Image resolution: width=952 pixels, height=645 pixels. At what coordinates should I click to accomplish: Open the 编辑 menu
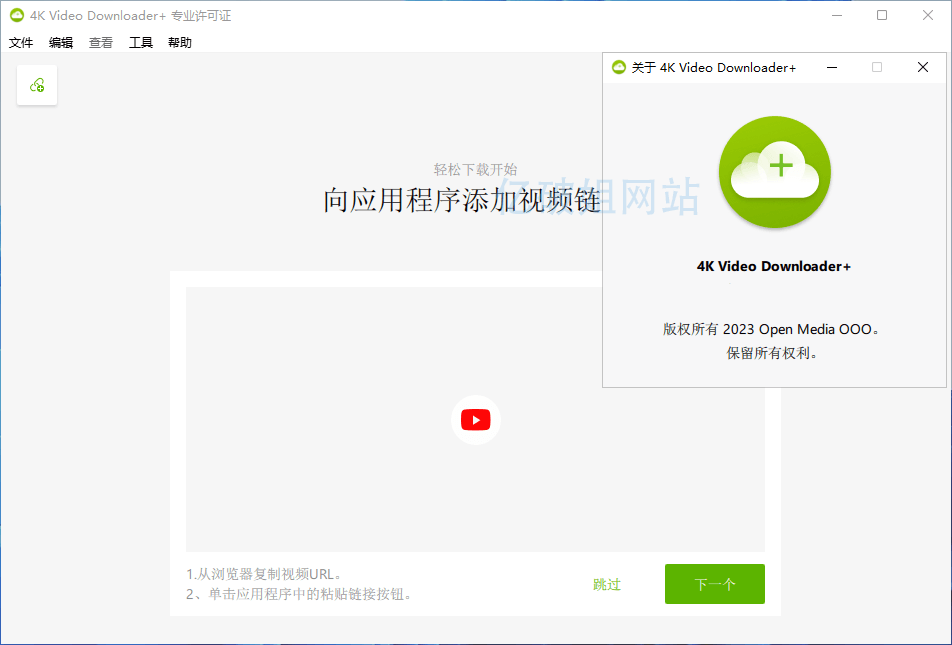[x=61, y=43]
